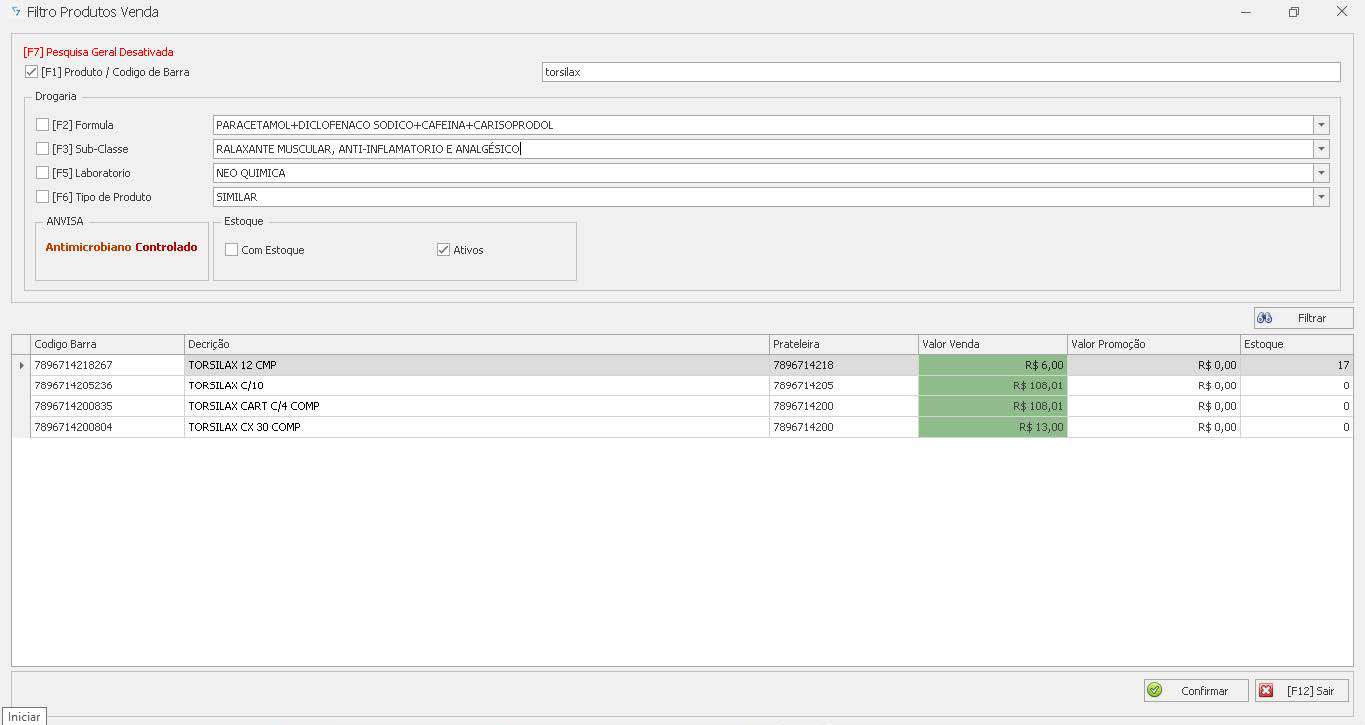
Task: Click the Confirmar button
Action: click(1196, 691)
